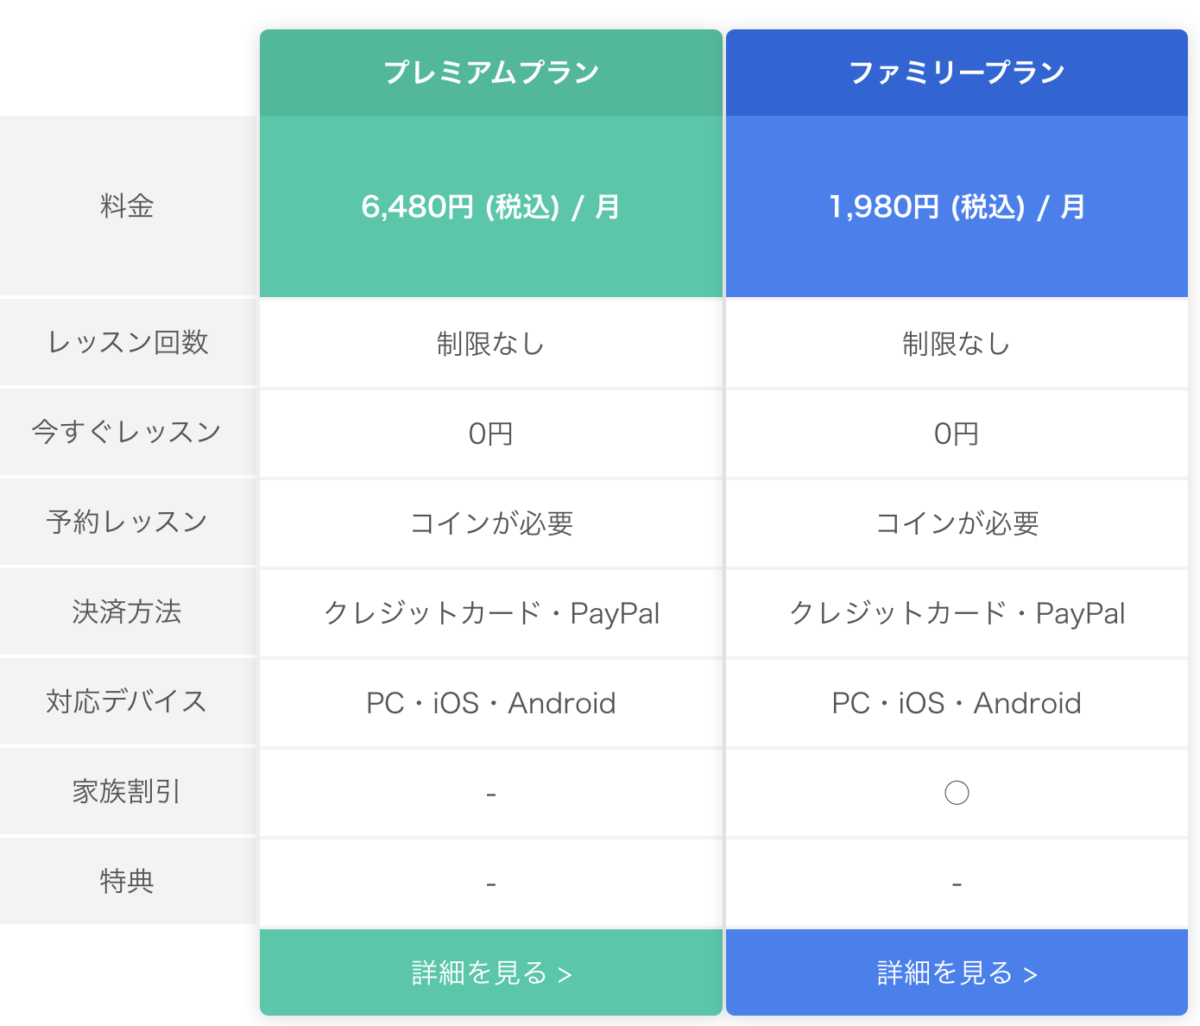Screen dimensions: 1200x1026
Task: Click the family discount circle icon
Action: coord(957,793)
